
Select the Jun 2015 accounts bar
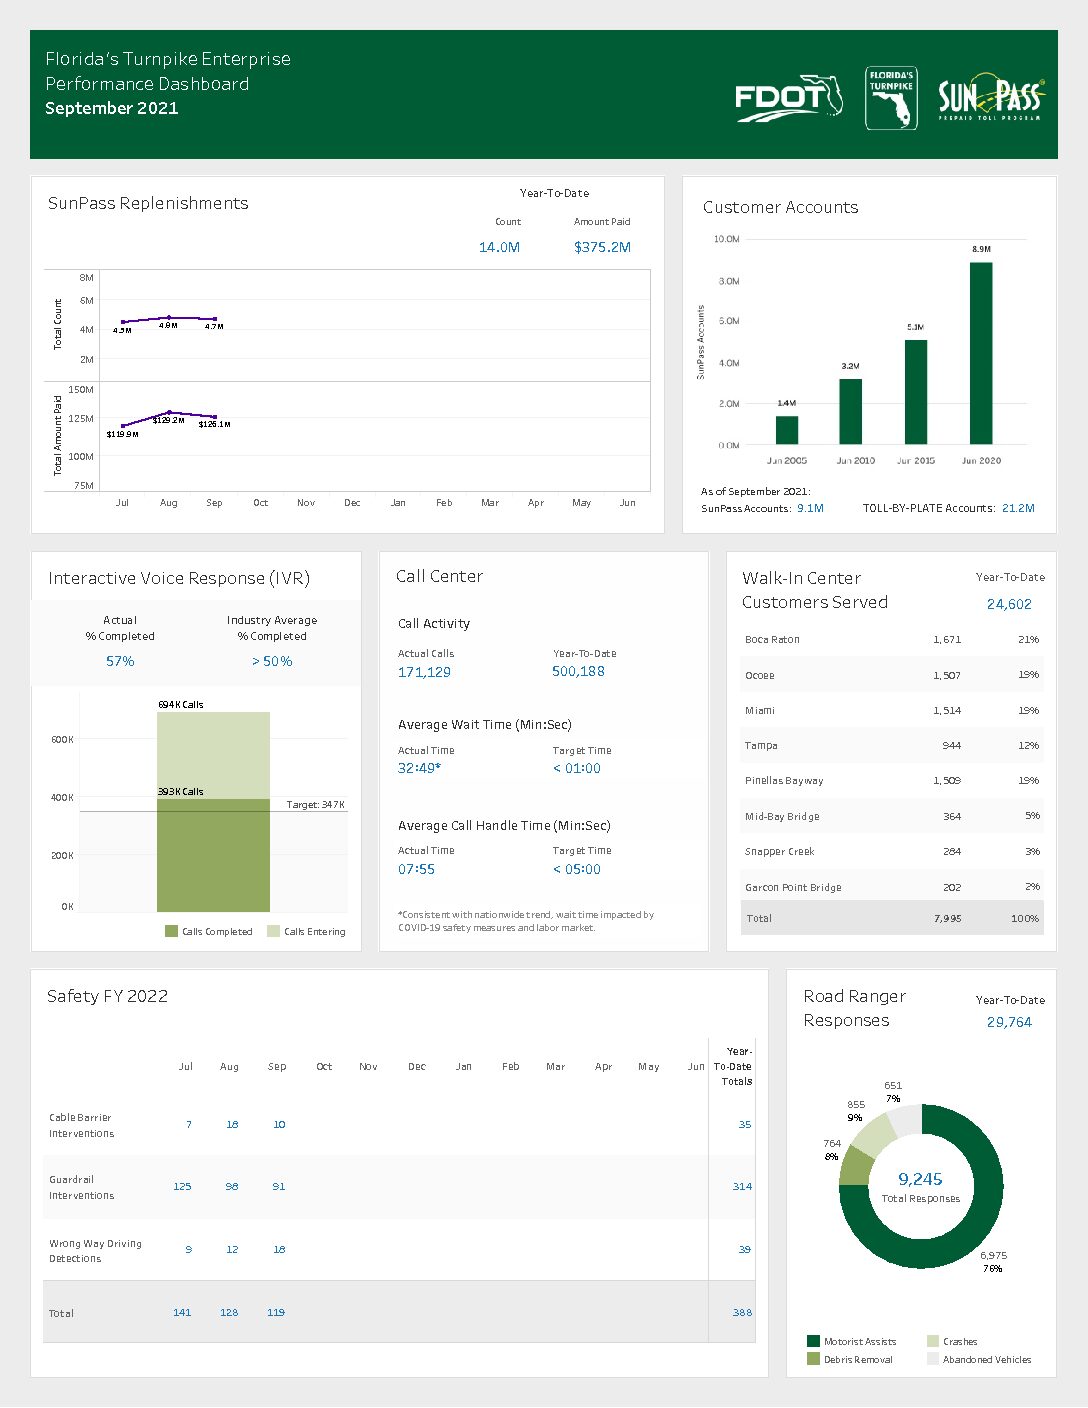pyautogui.click(x=916, y=392)
